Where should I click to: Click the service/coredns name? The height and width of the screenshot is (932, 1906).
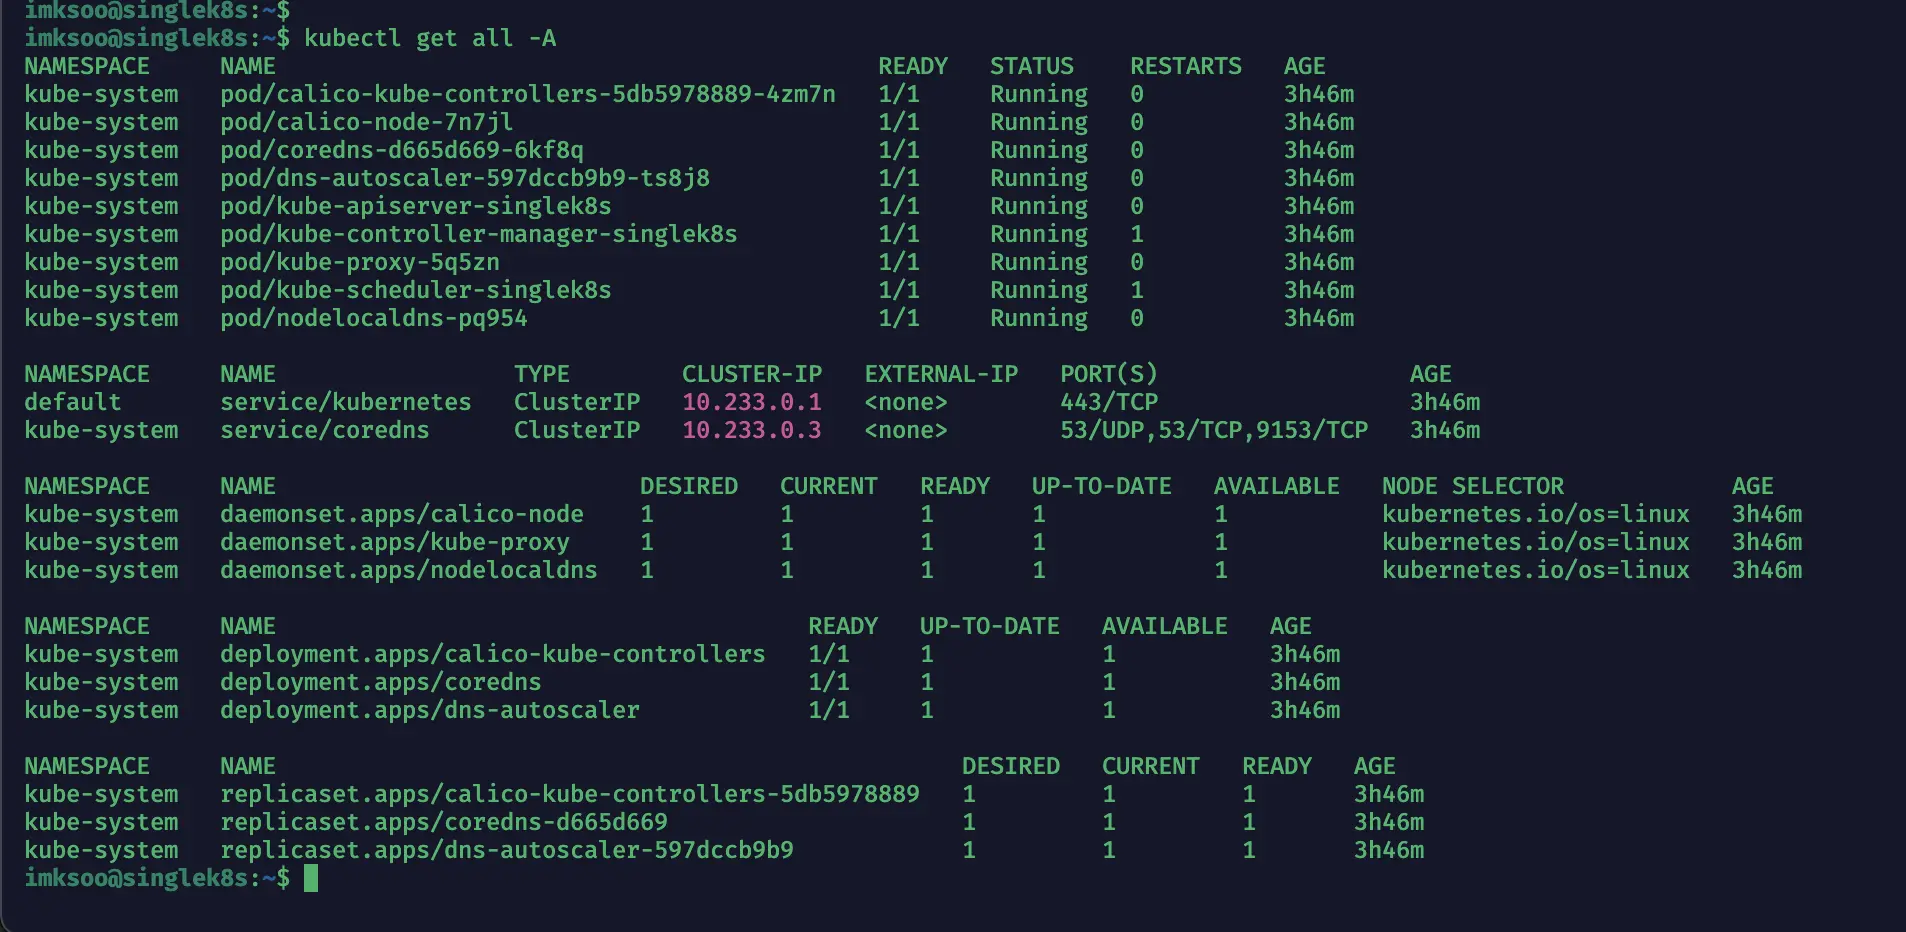[324, 430]
